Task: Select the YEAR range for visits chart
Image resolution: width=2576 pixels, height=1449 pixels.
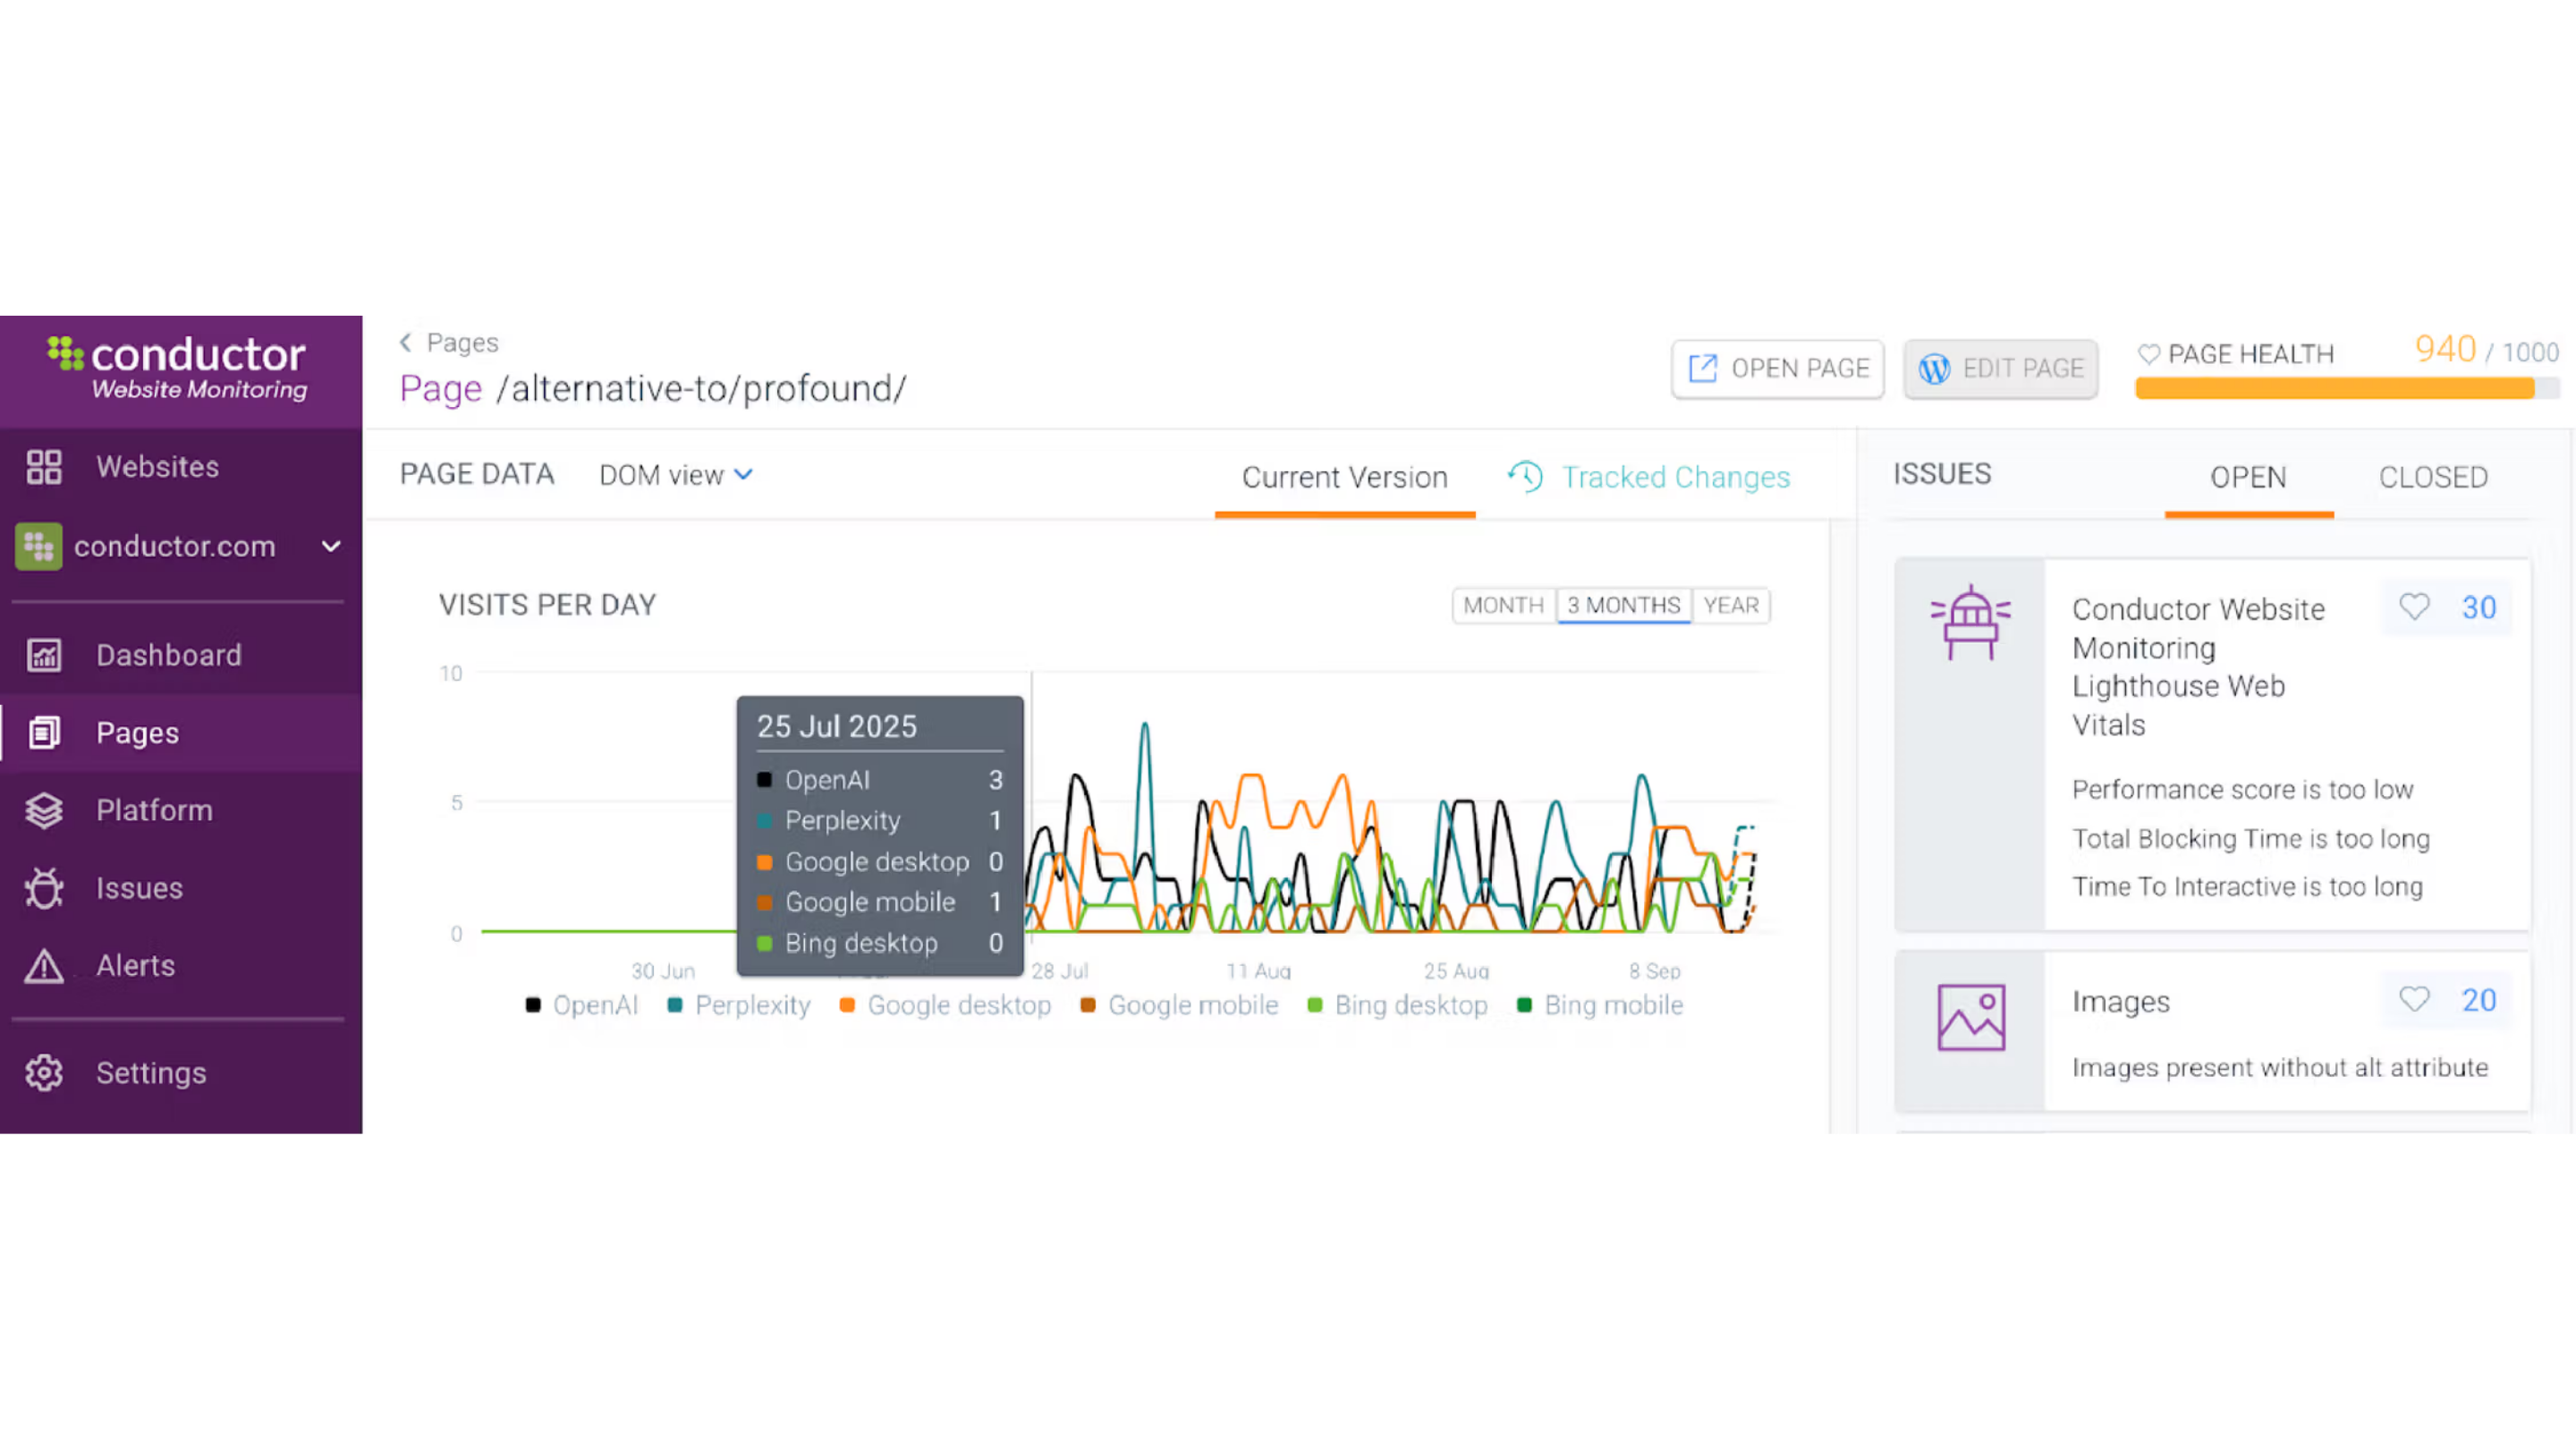Action: click(x=1730, y=605)
